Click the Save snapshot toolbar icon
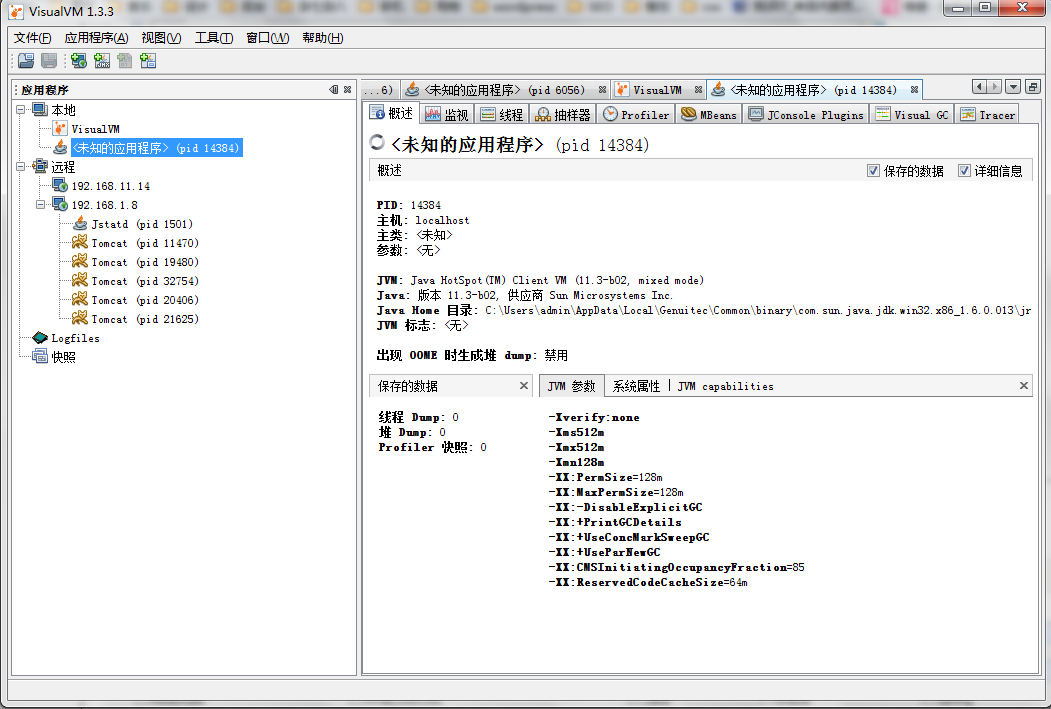Screen dimensions: 1051x709 [x=49, y=61]
